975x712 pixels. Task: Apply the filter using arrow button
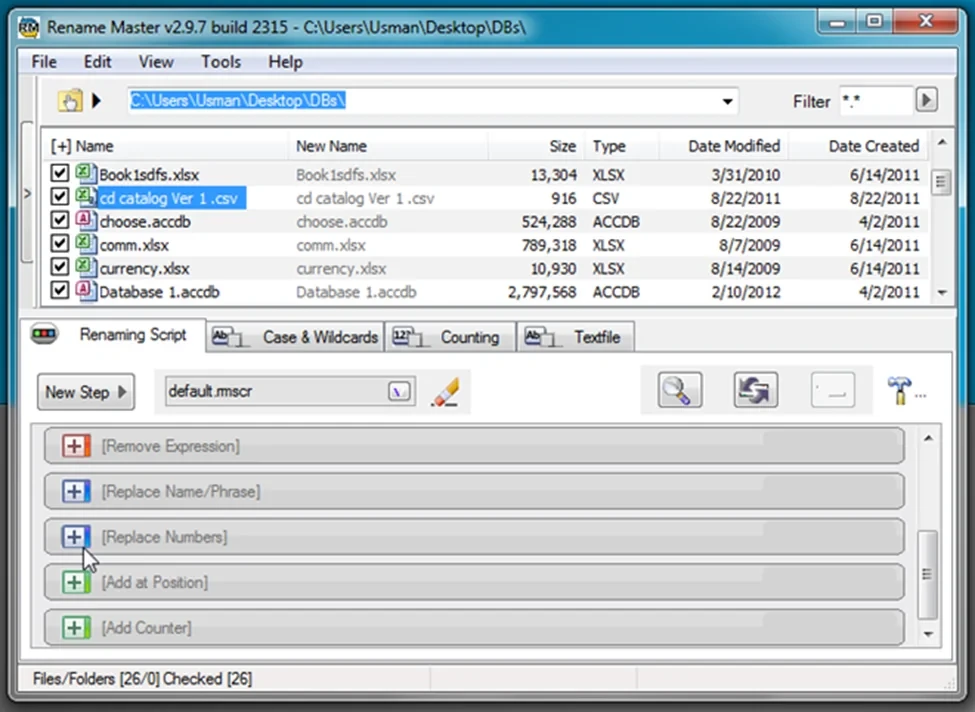pos(927,100)
